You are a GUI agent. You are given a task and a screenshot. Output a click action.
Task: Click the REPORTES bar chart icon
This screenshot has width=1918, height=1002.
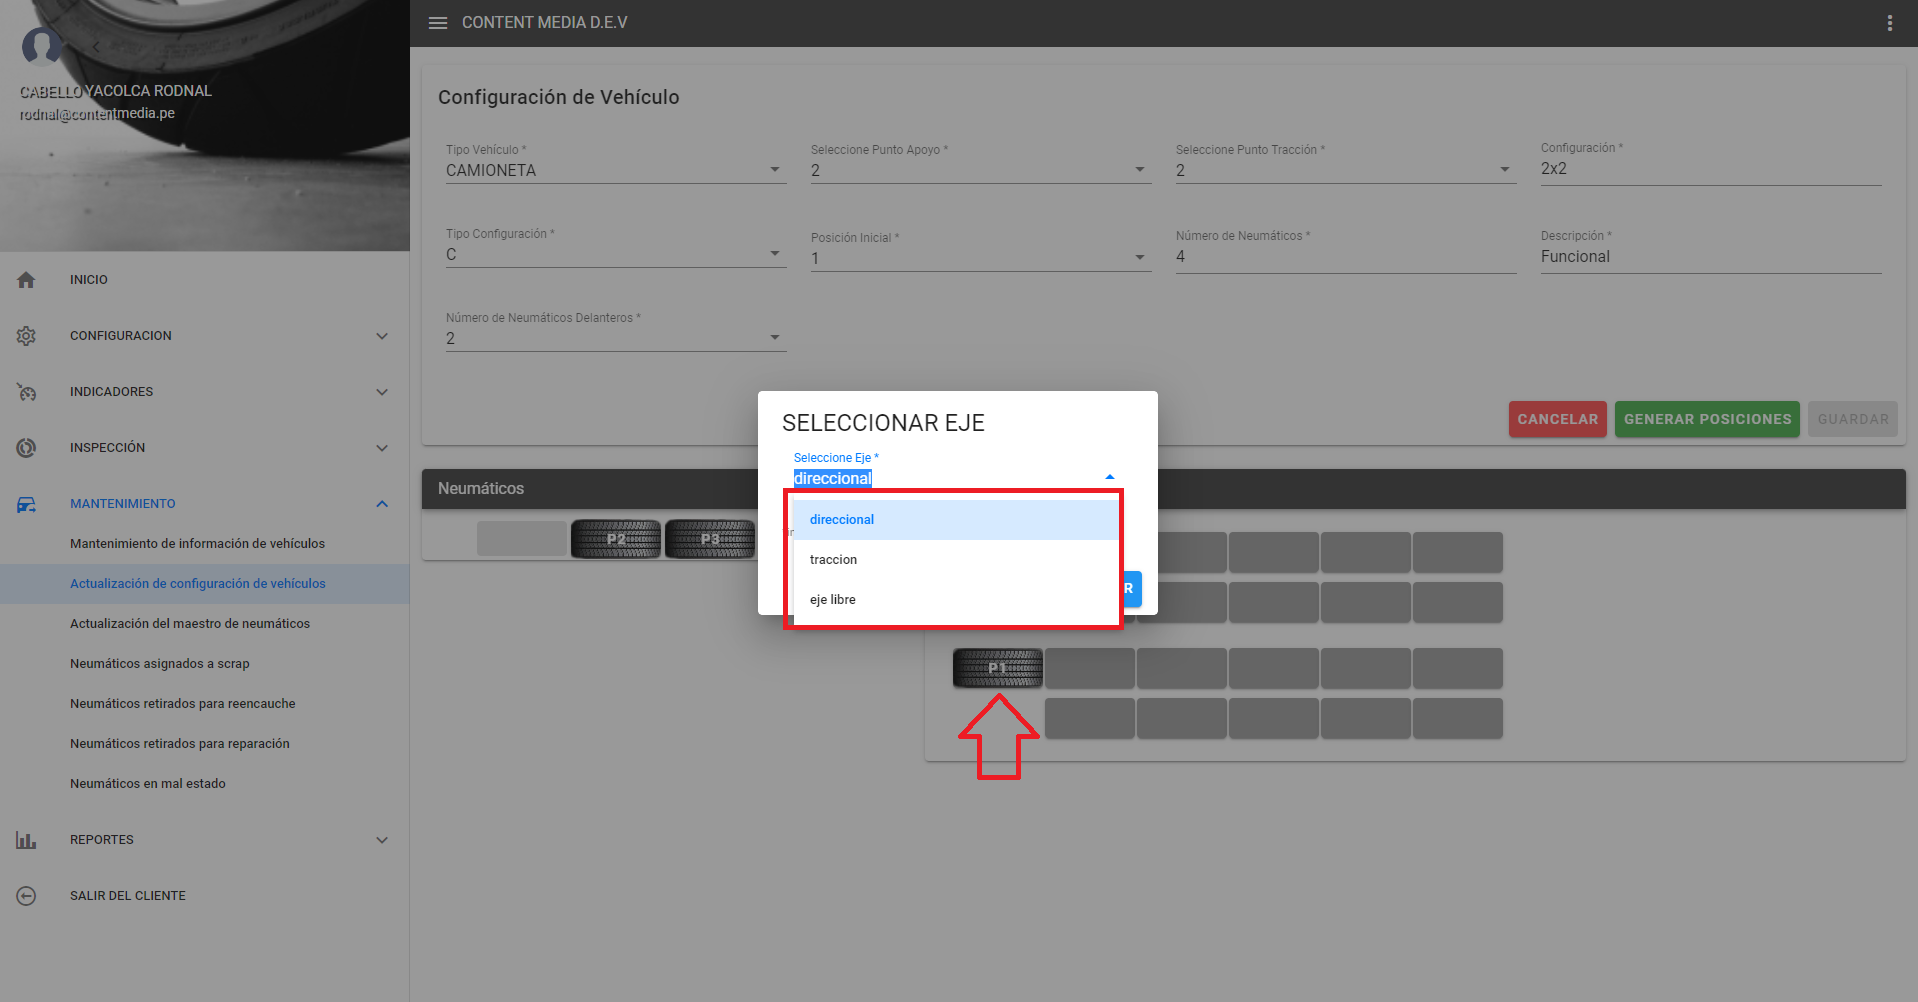pyautogui.click(x=27, y=840)
